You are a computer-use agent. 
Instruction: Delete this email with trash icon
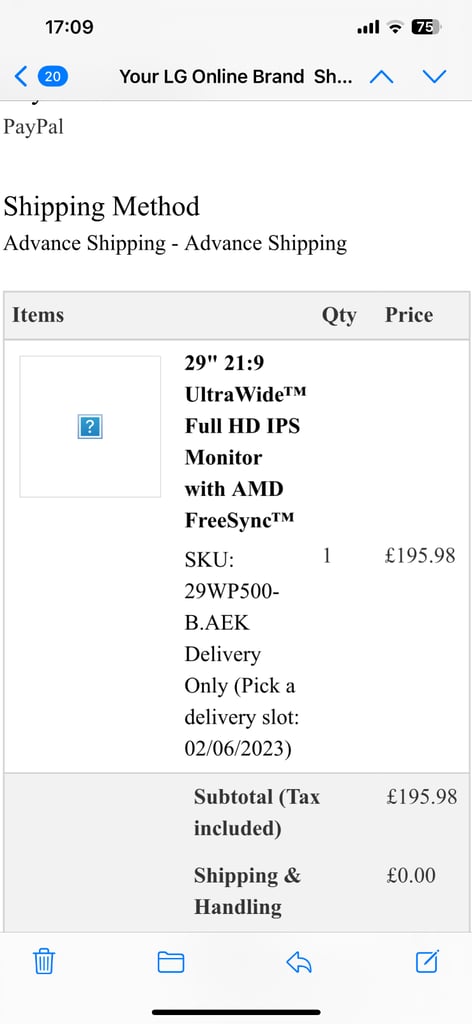[44, 961]
